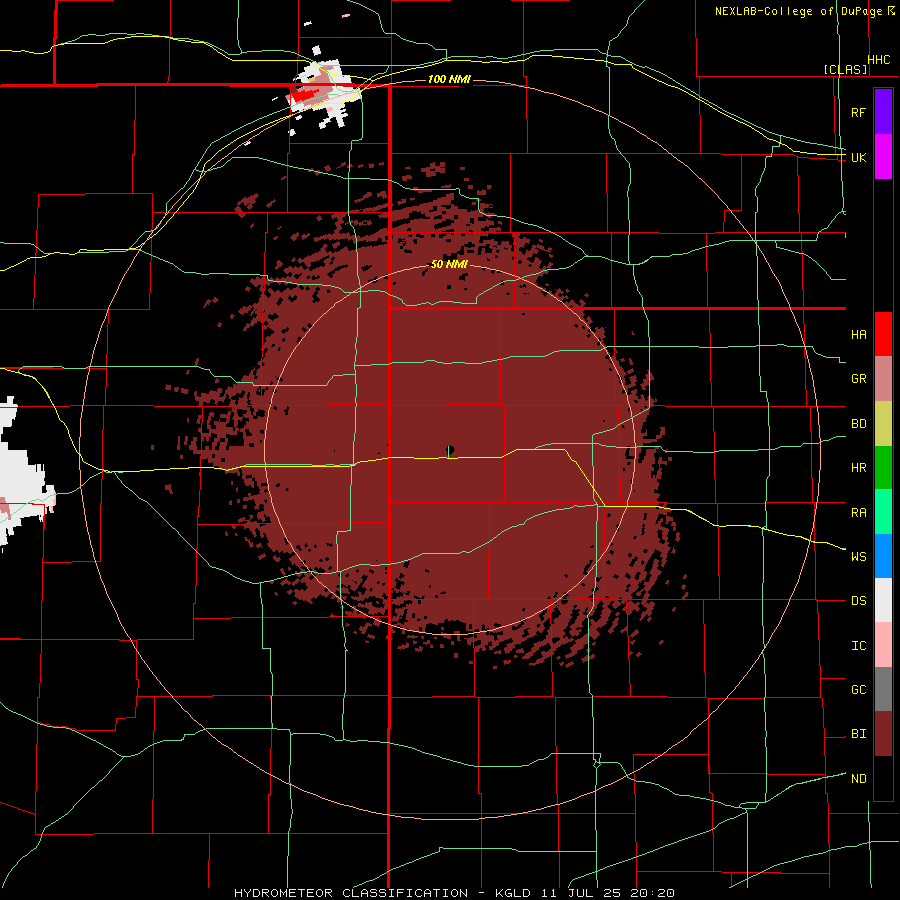The width and height of the screenshot is (900, 900).
Task: Click the RA legend label
Action: [858, 512]
